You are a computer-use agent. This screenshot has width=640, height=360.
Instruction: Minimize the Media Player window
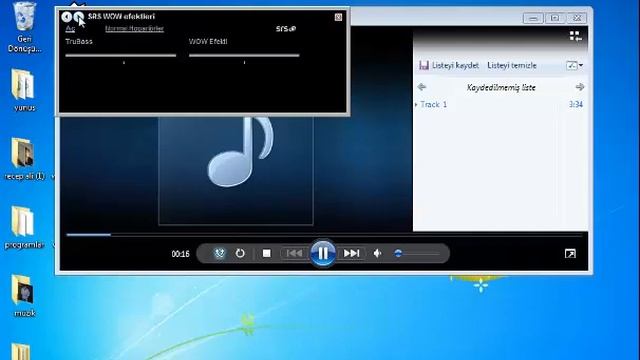(x=533, y=18)
